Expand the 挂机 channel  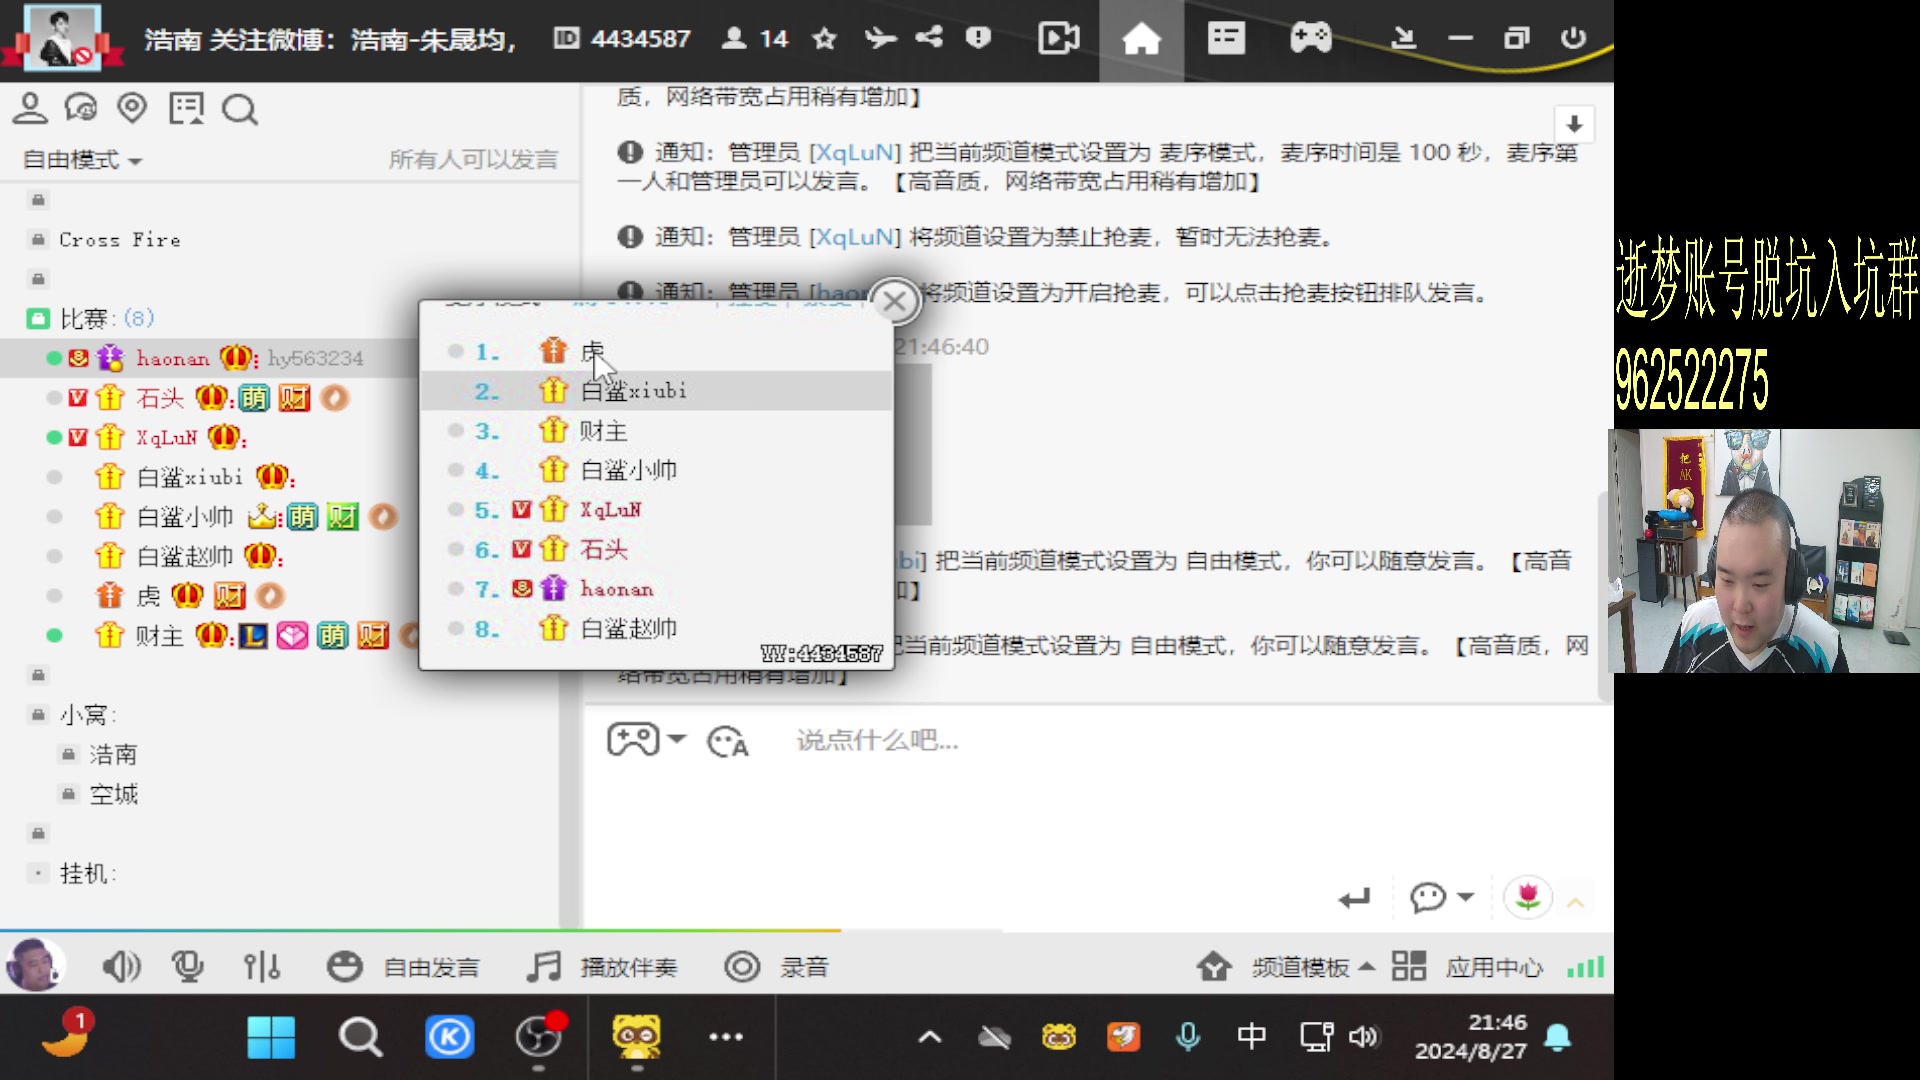38,874
